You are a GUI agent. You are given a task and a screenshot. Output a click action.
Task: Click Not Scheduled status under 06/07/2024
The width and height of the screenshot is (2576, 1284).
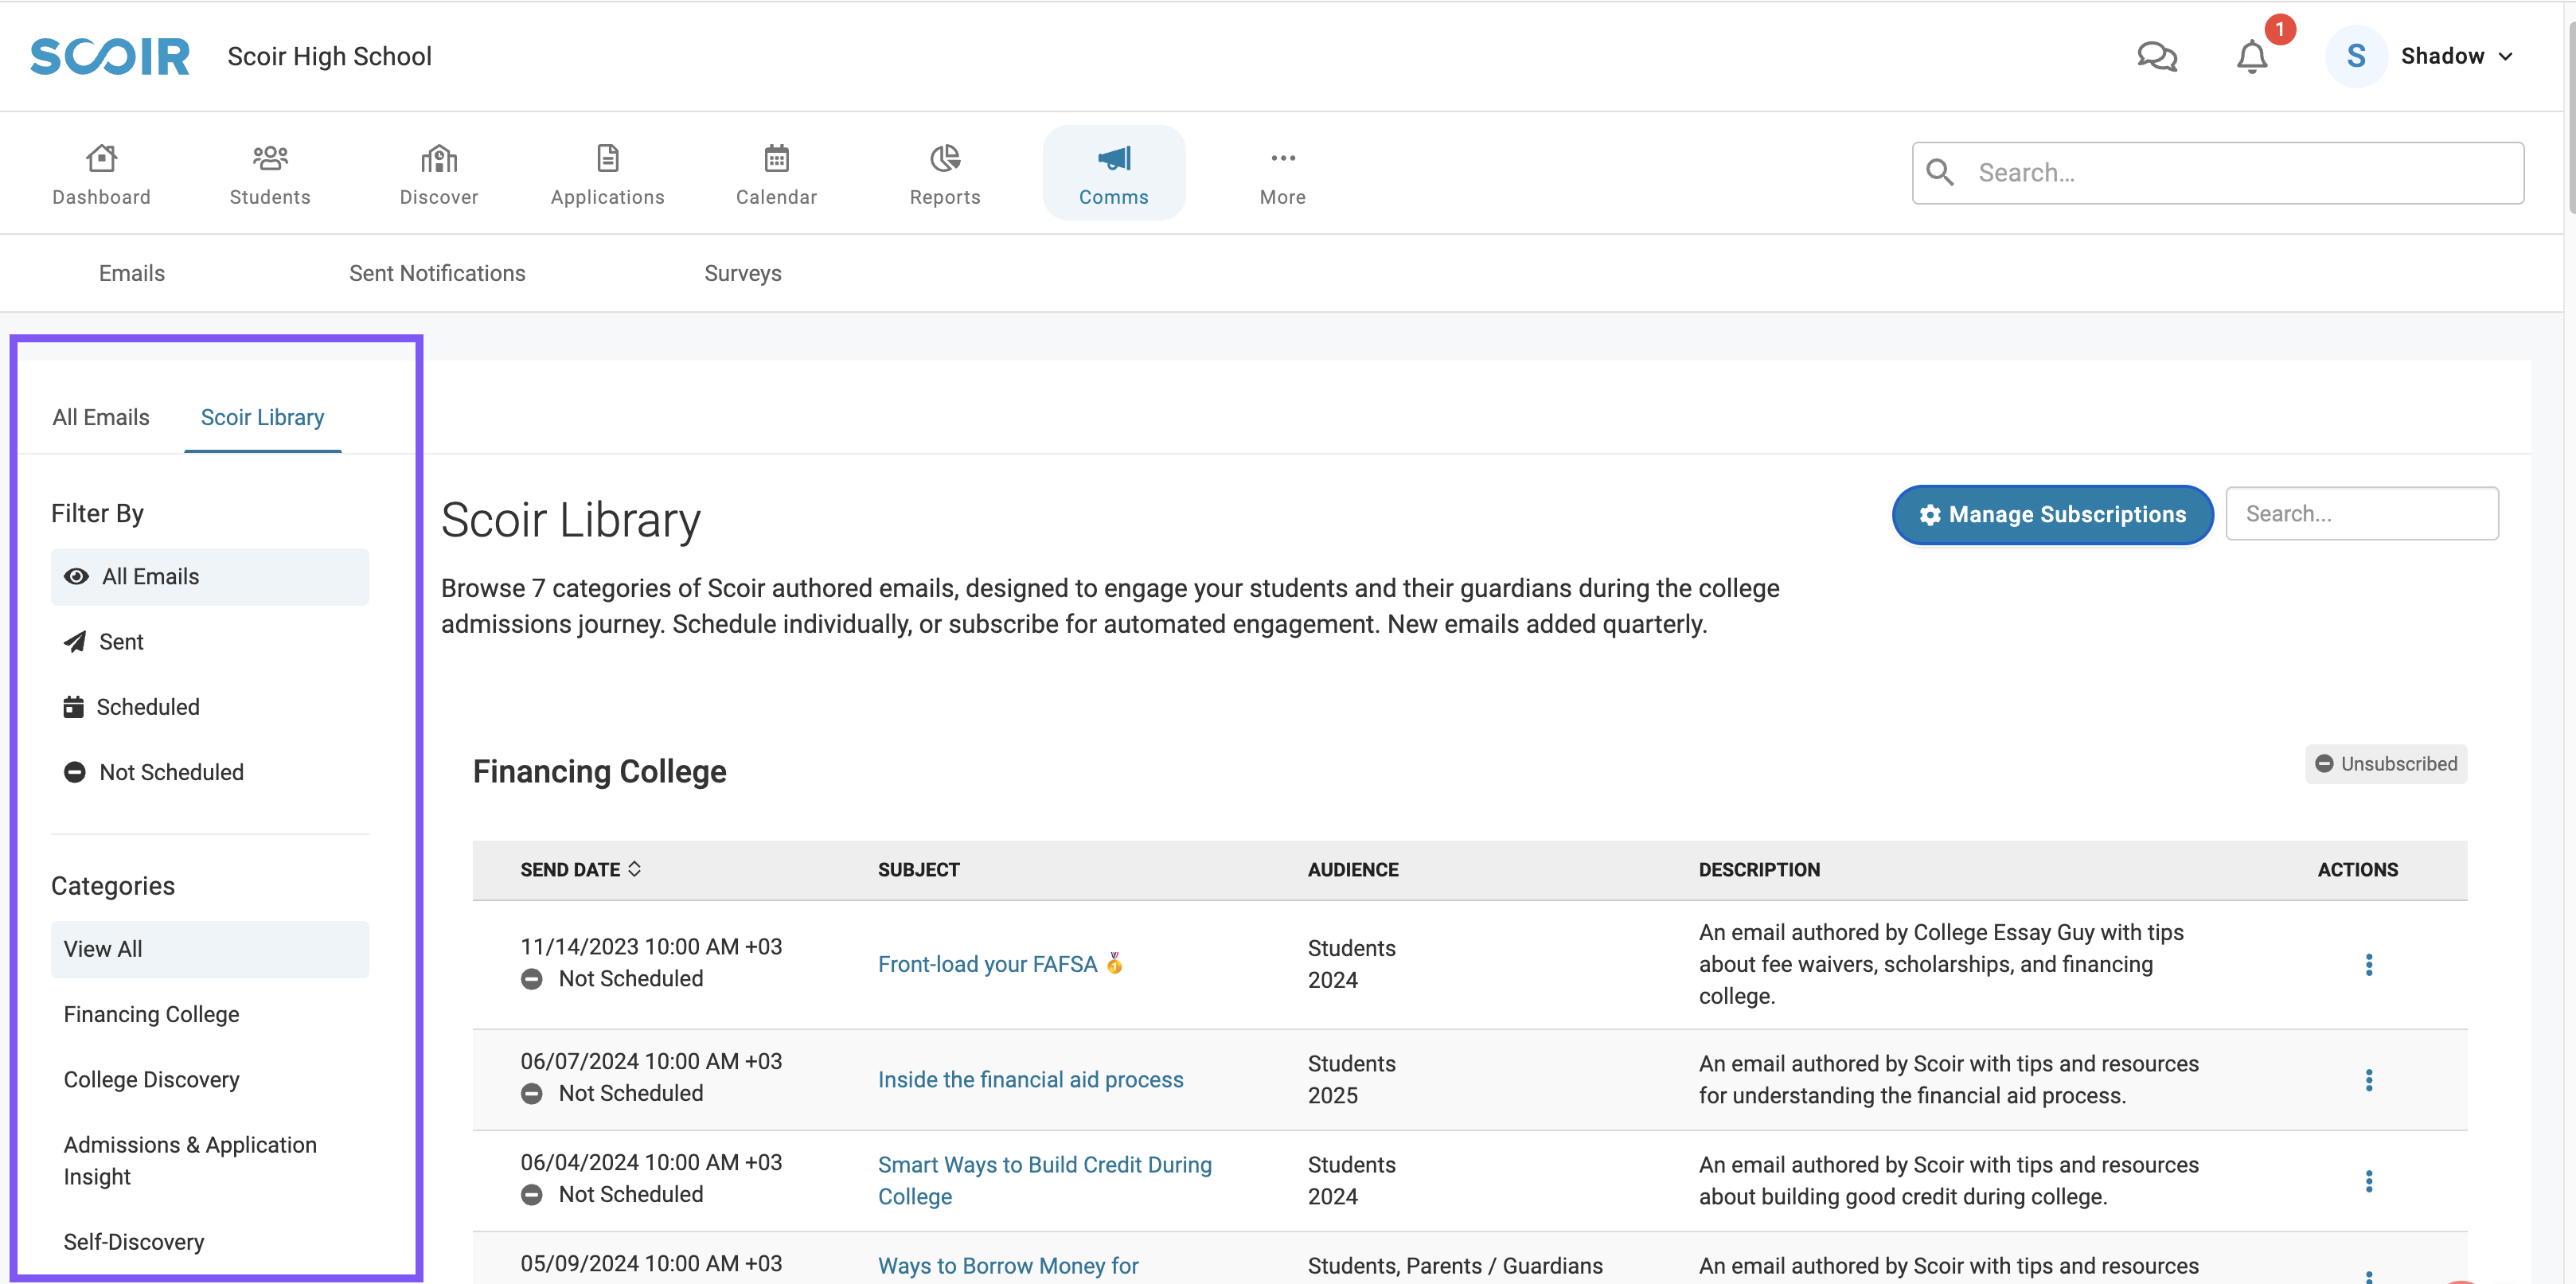pyautogui.click(x=612, y=1093)
